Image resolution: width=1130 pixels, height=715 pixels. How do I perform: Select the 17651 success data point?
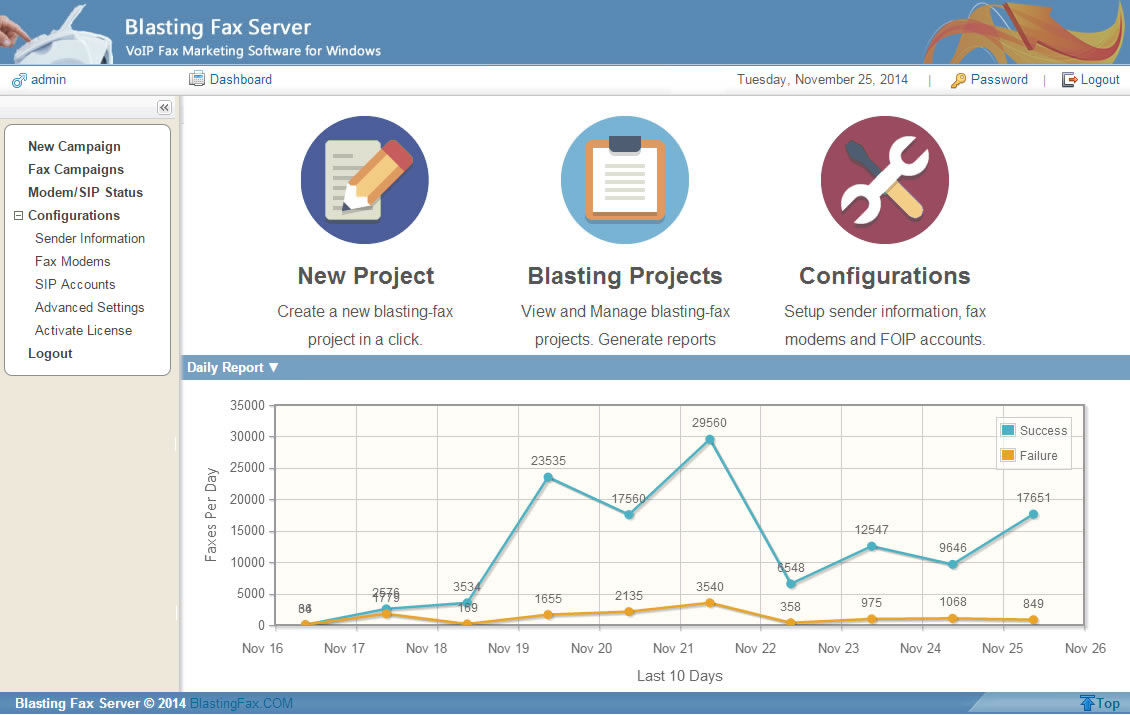(x=1033, y=515)
